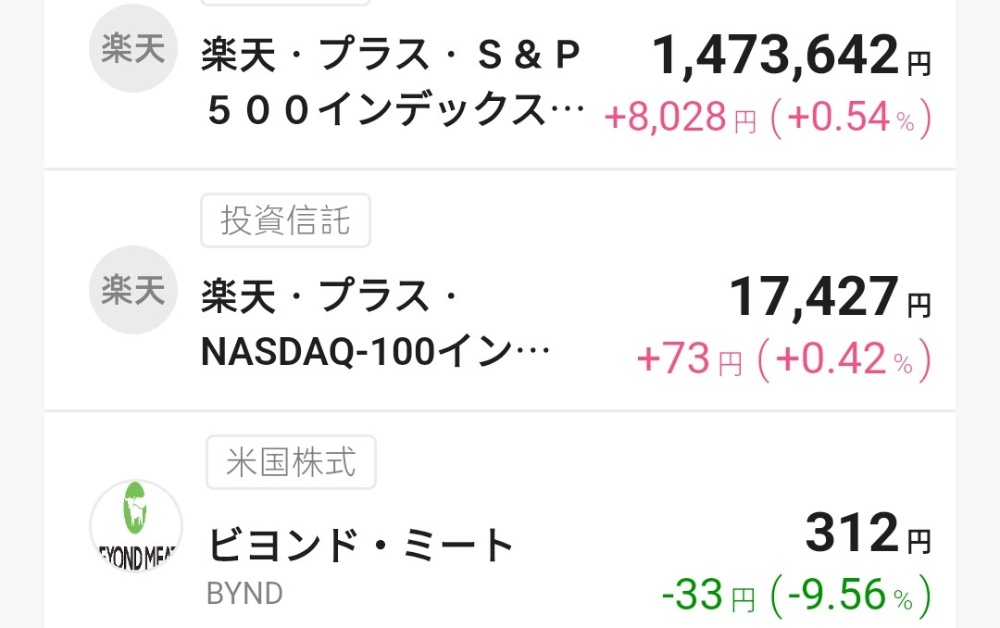Tap the +73円 gain value
This screenshot has width=1000, height=628.
(689, 359)
